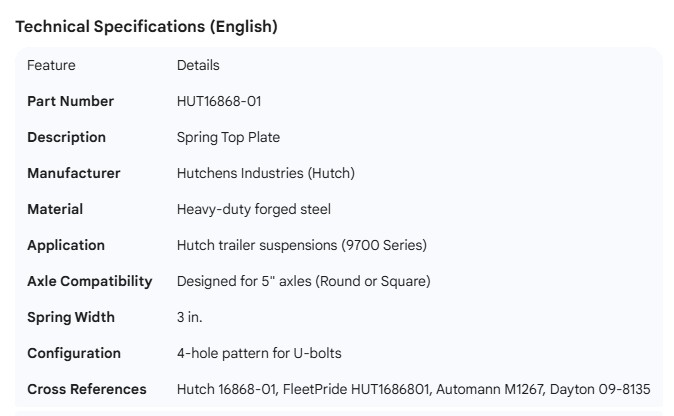Click the Cross References values text
Screen dimensions: 674x416
pos(414,389)
